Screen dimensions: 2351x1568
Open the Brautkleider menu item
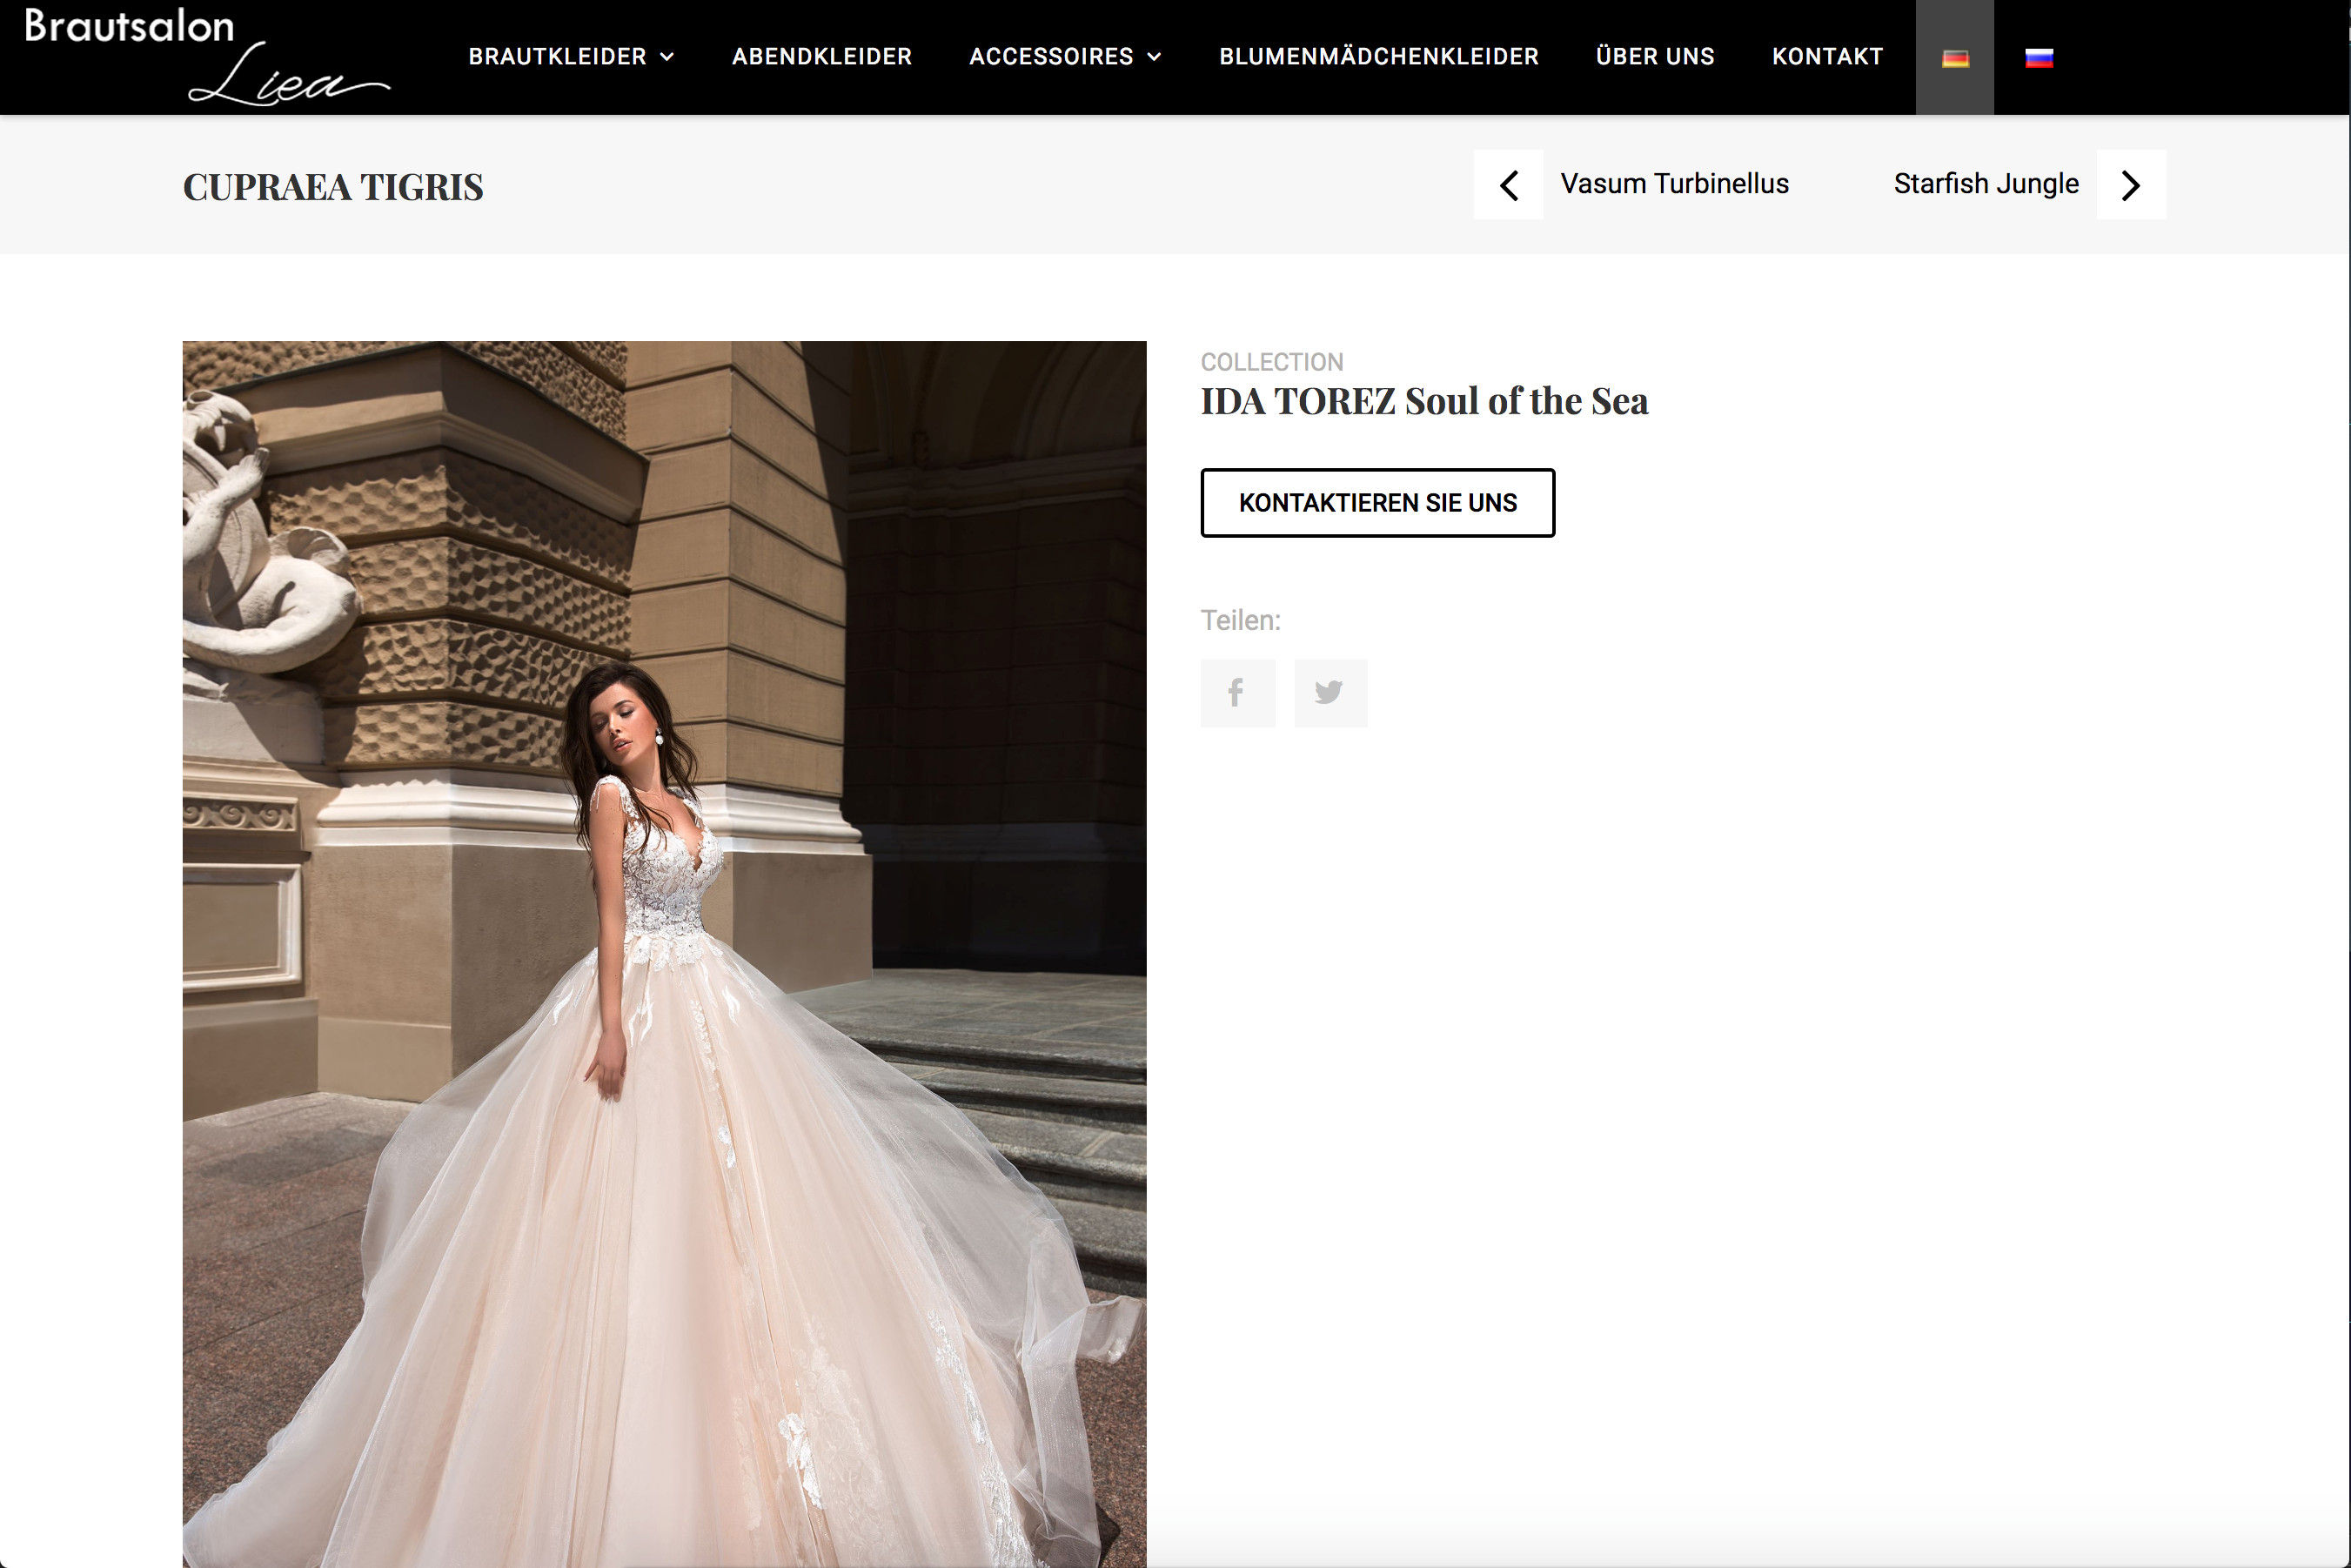coord(557,57)
